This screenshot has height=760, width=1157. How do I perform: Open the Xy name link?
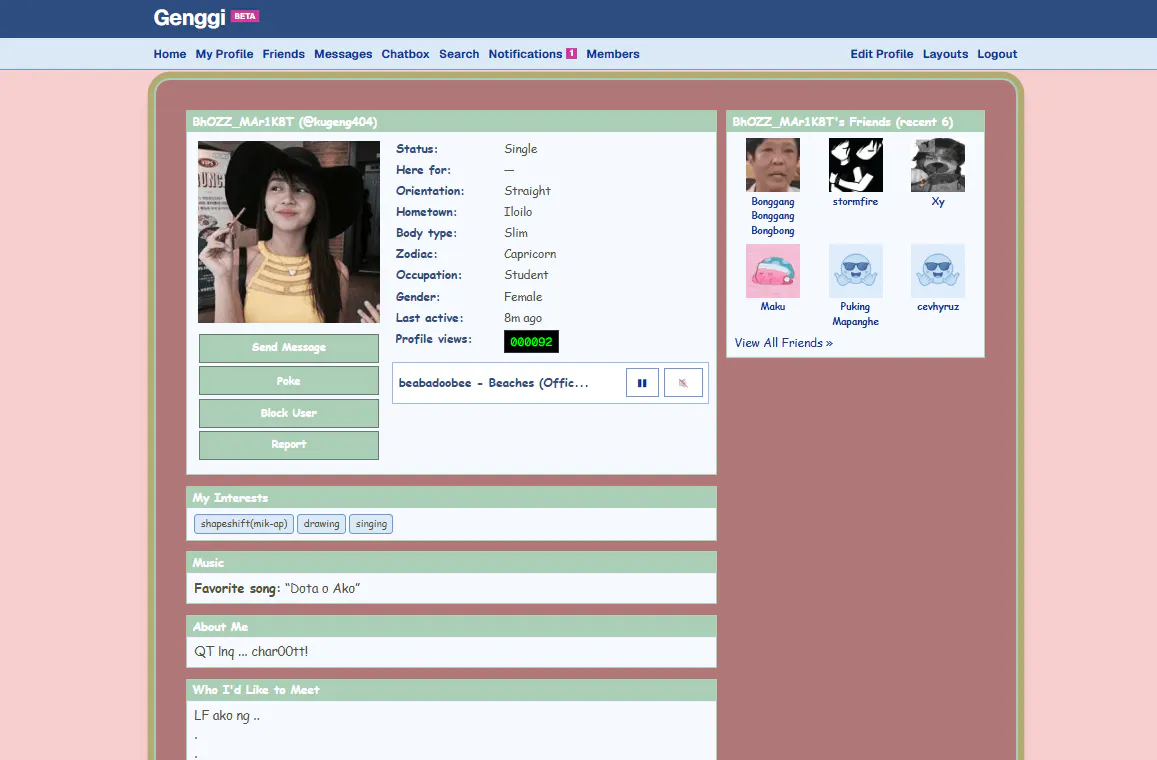point(938,201)
